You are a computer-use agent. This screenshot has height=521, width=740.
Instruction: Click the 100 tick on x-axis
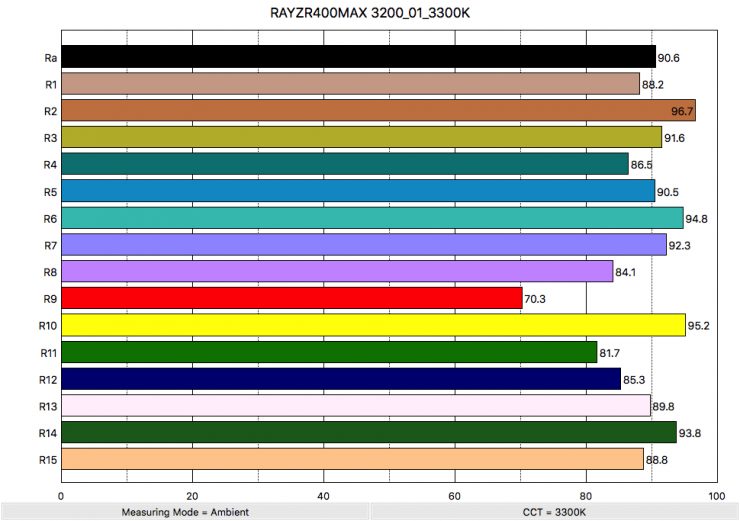coord(716,494)
